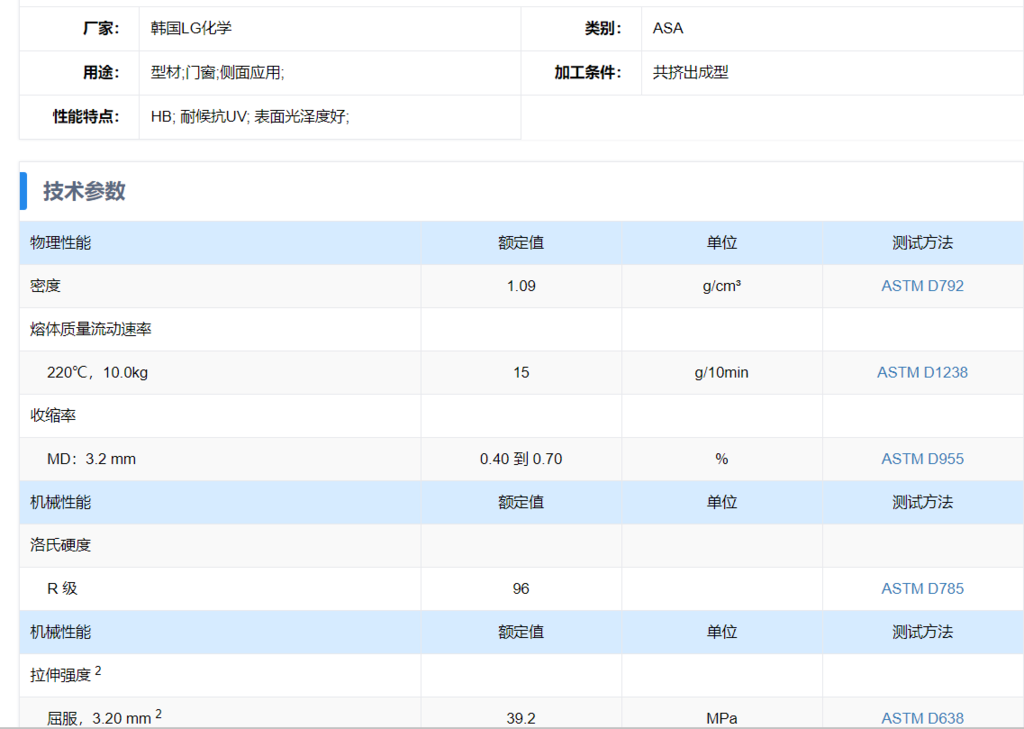Select the HB; 耐候抗UV feature description
Viewport: 1024px width, 729px height.
[249, 117]
